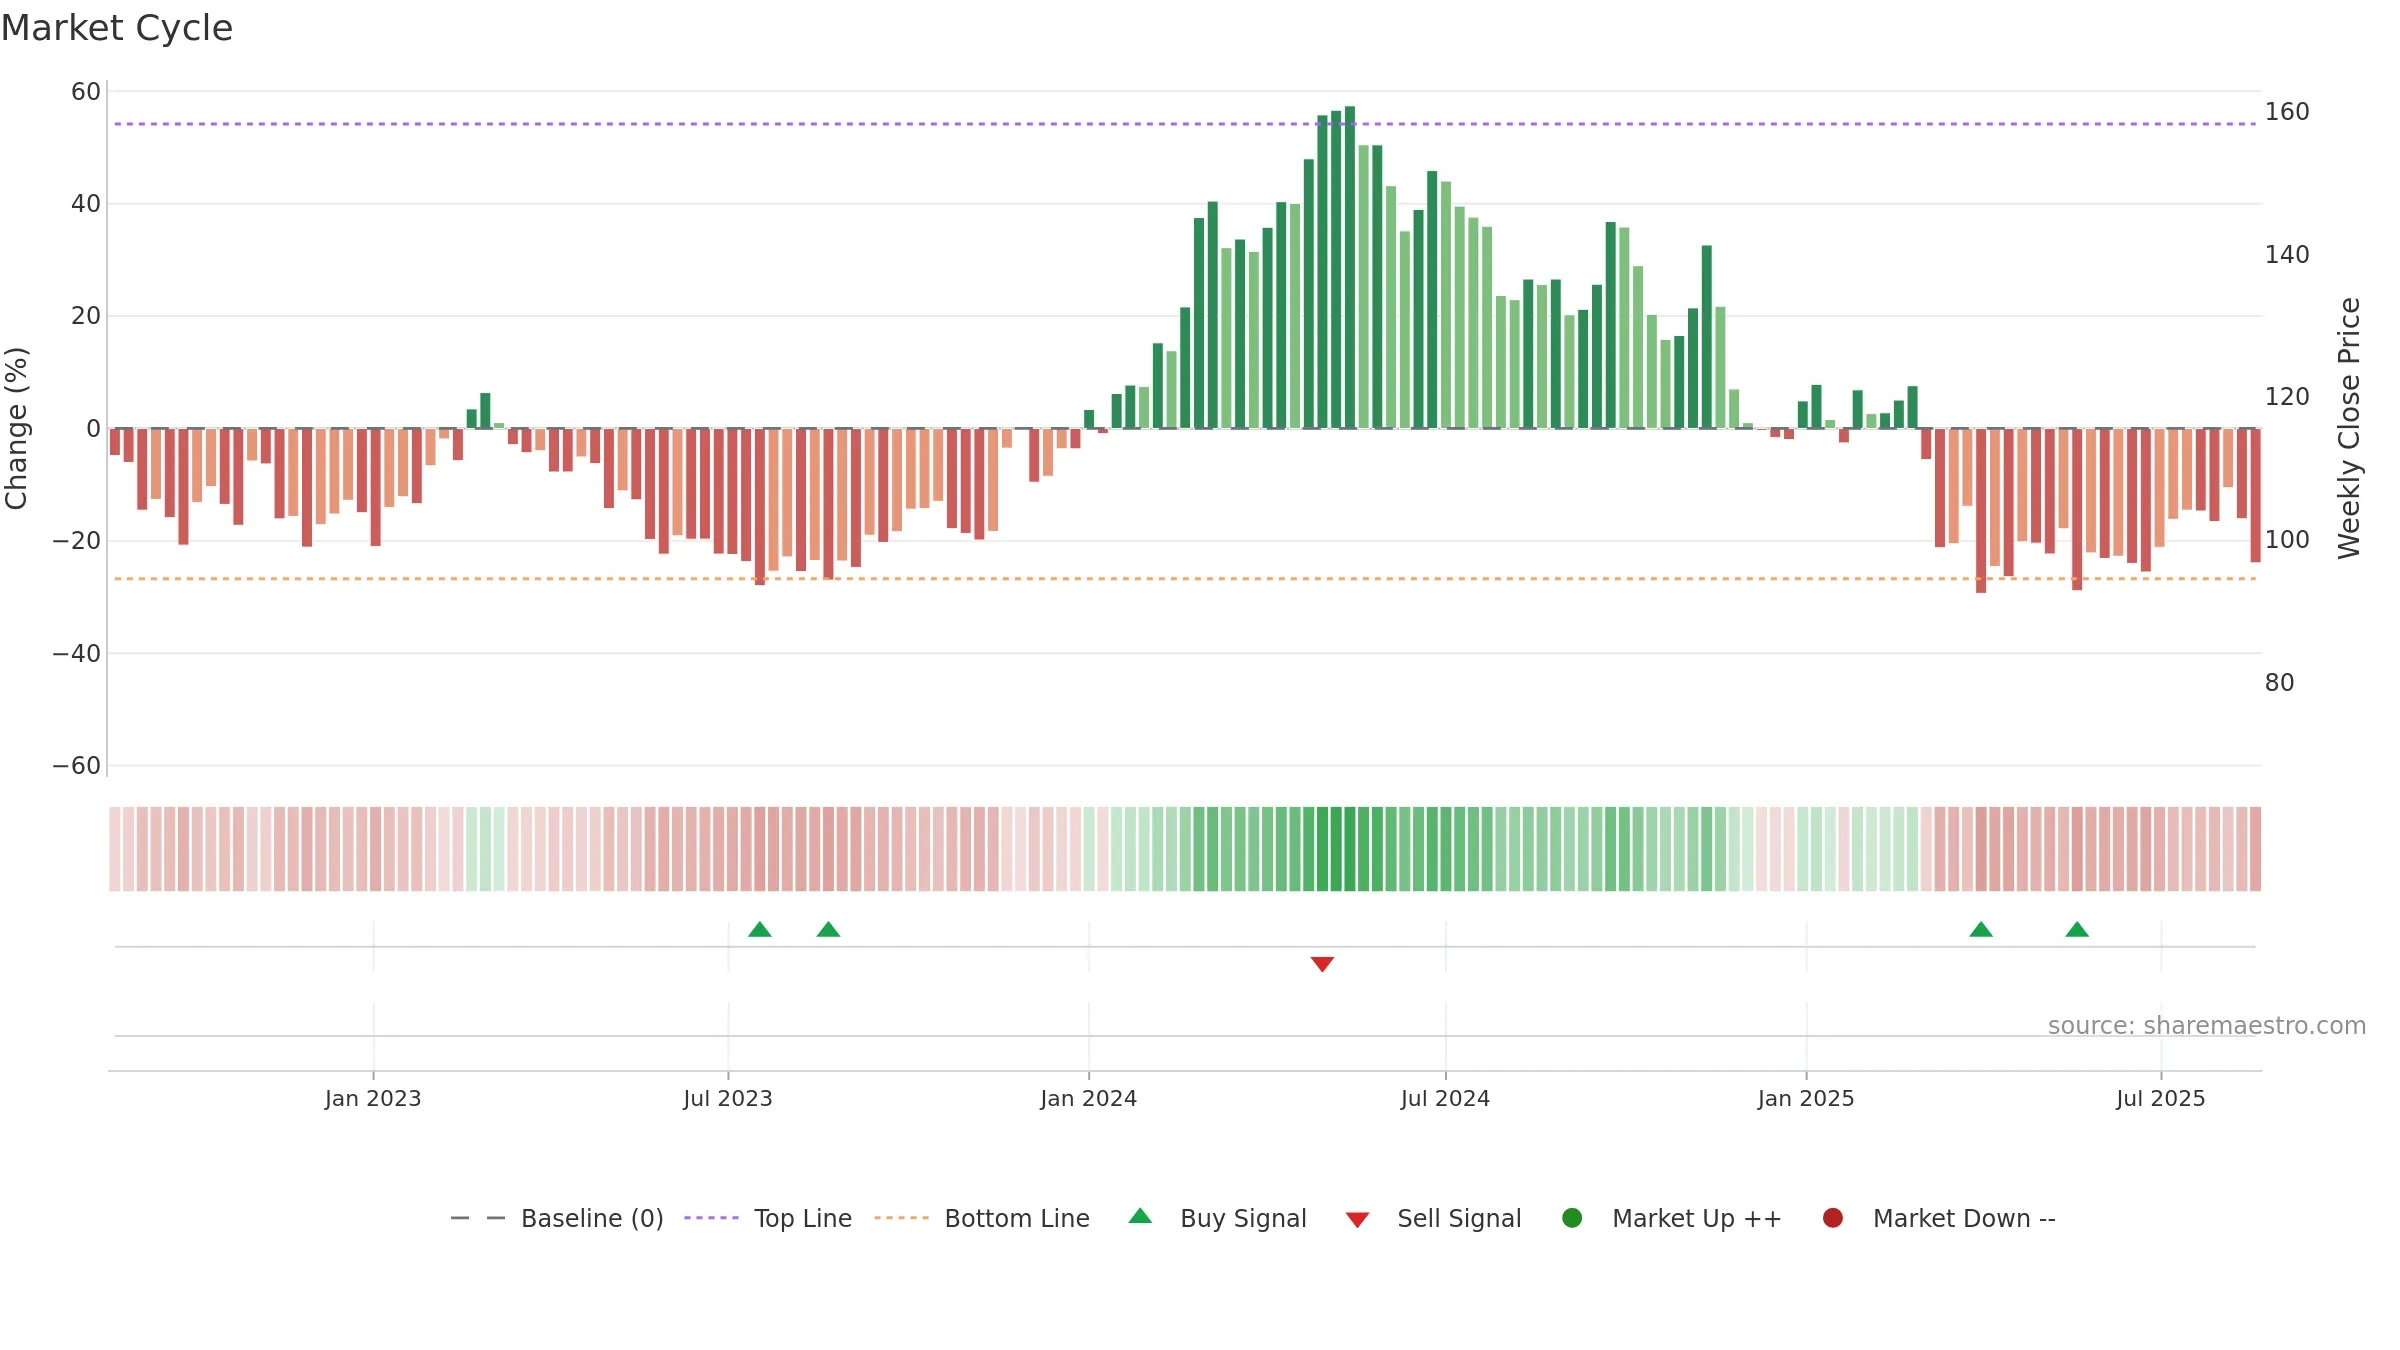Click the Change (%) axis title

coord(16,428)
